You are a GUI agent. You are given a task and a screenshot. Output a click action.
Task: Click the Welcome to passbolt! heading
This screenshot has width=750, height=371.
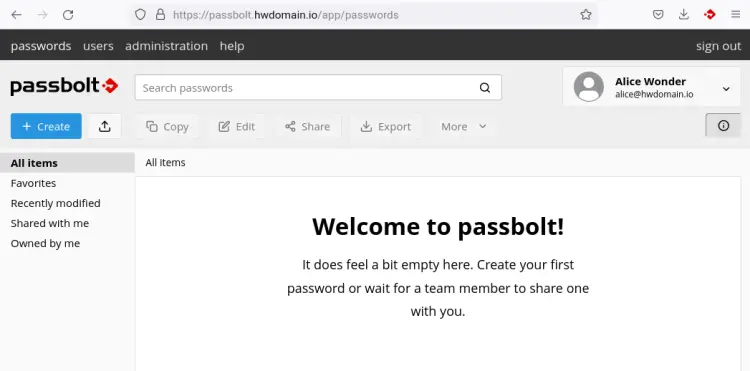pyautogui.click(x=438, y=227)
